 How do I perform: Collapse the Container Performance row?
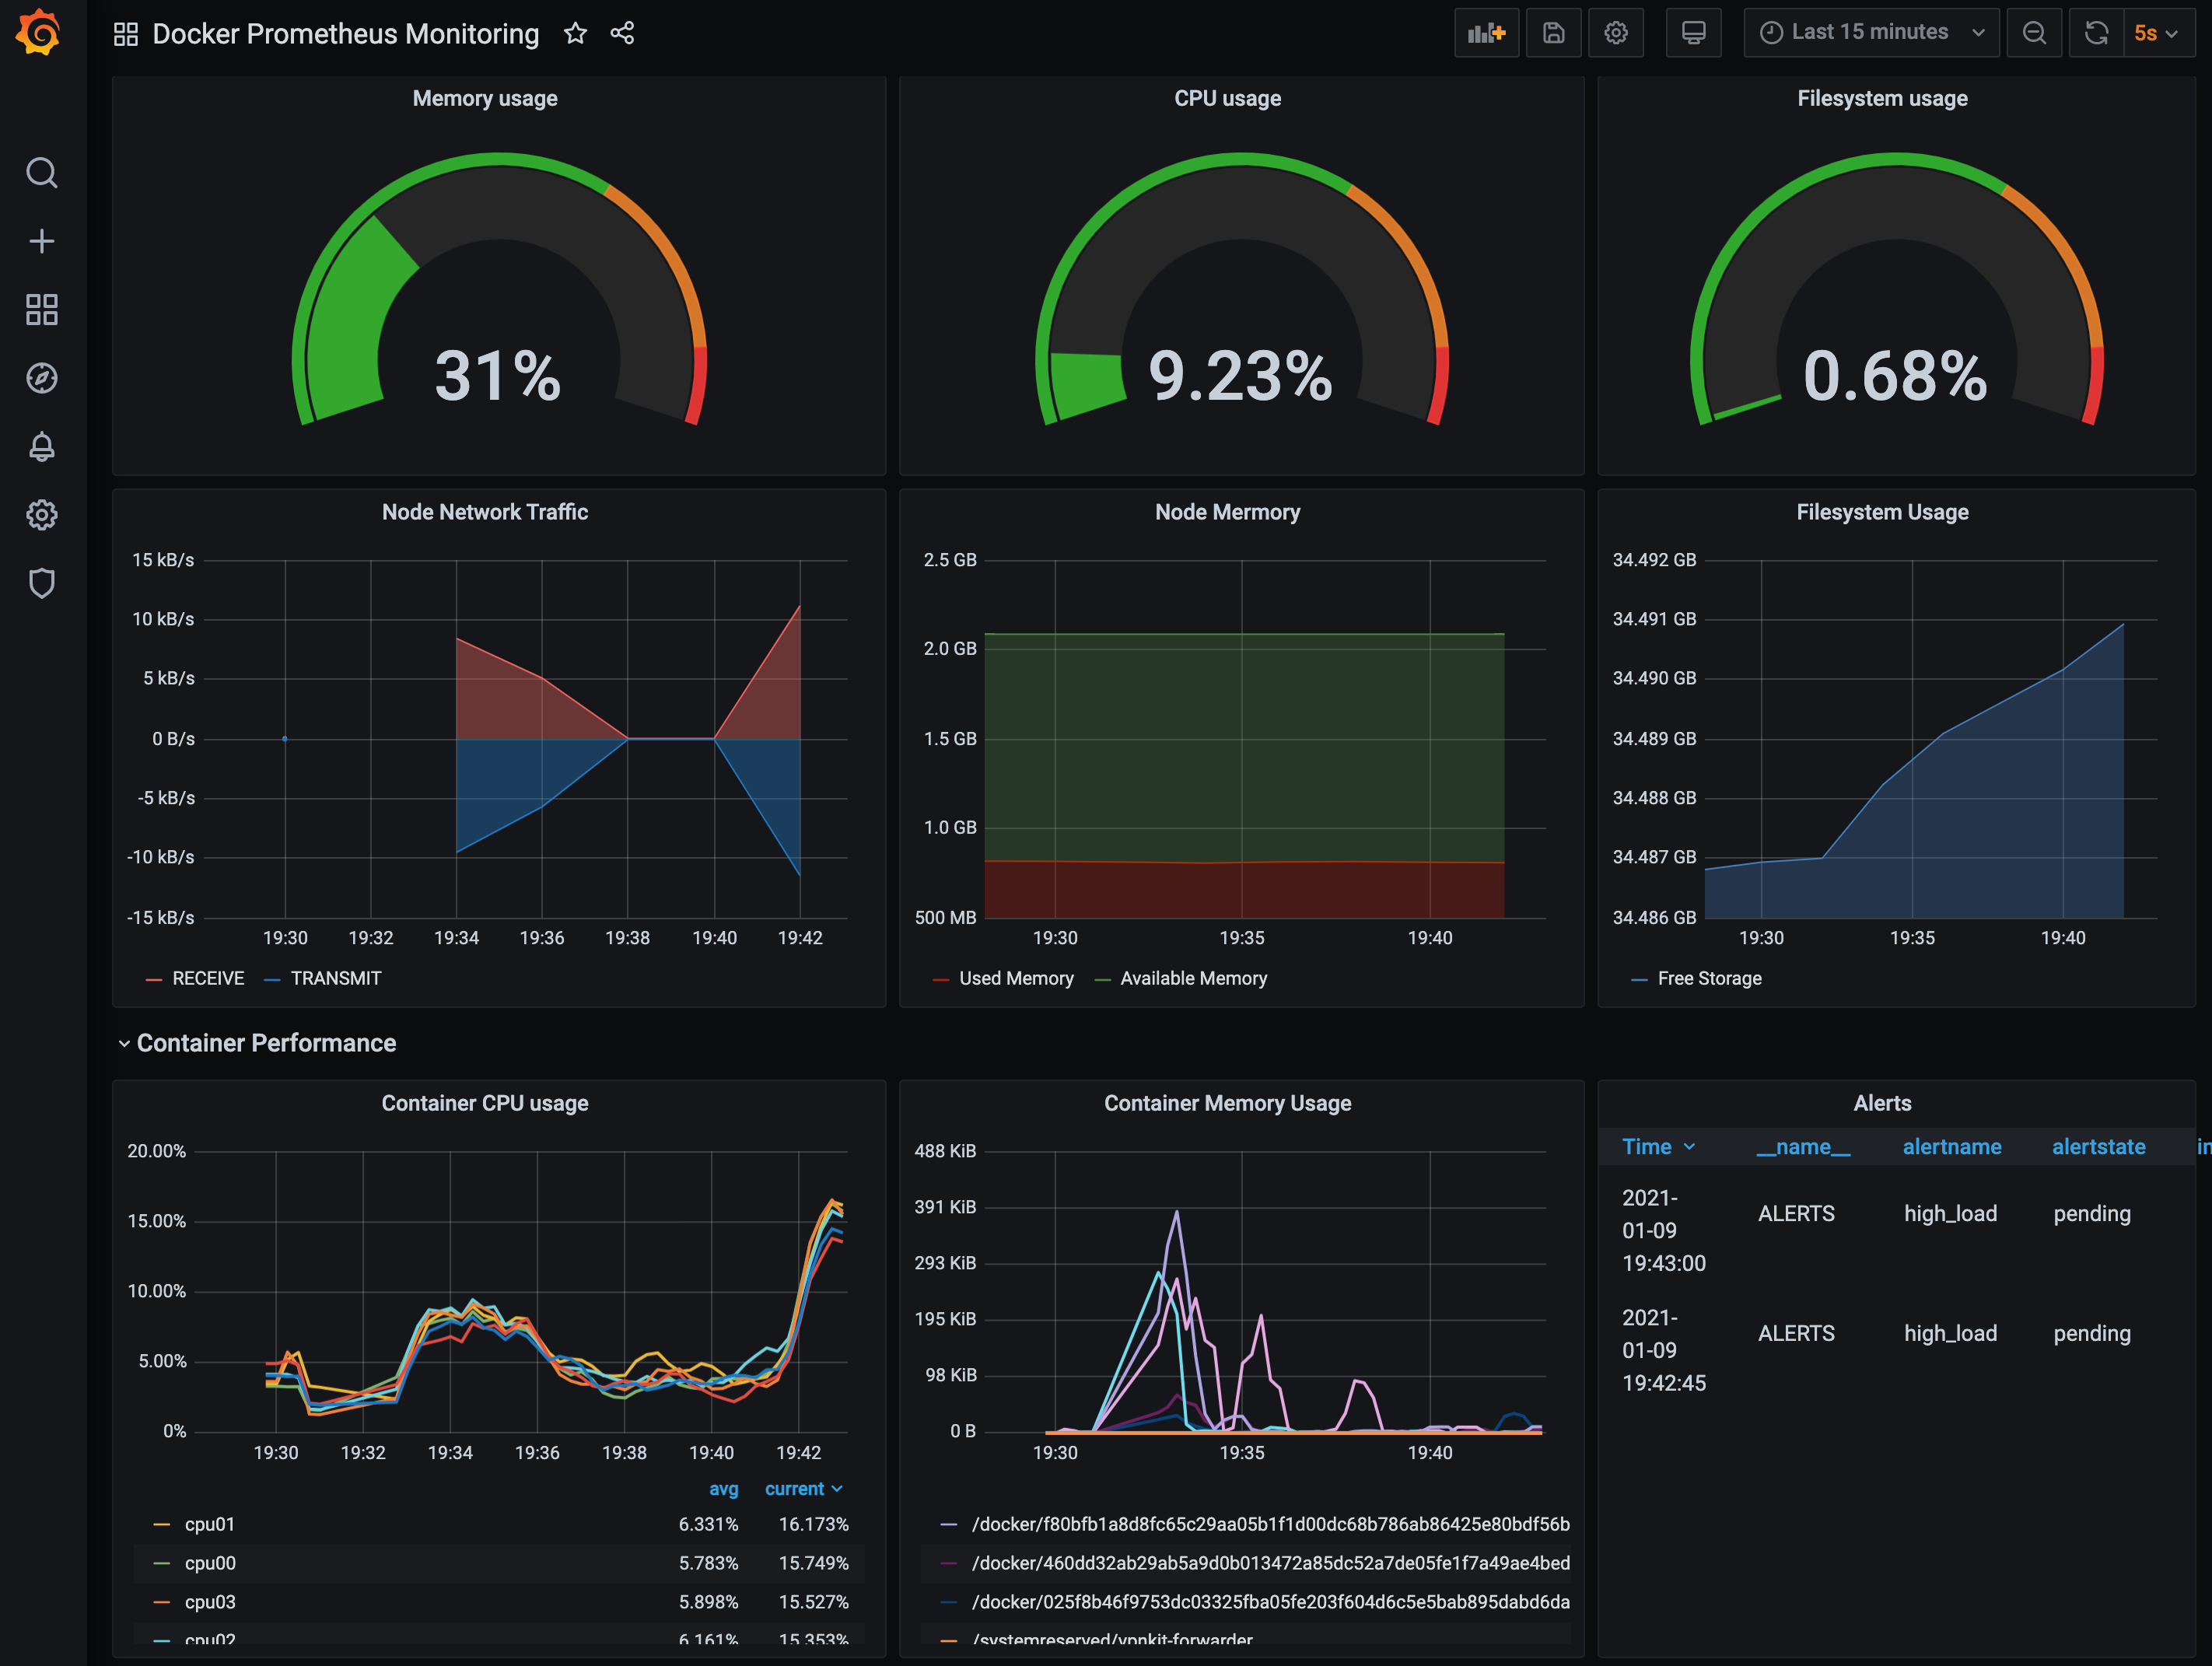point(265,1043)
